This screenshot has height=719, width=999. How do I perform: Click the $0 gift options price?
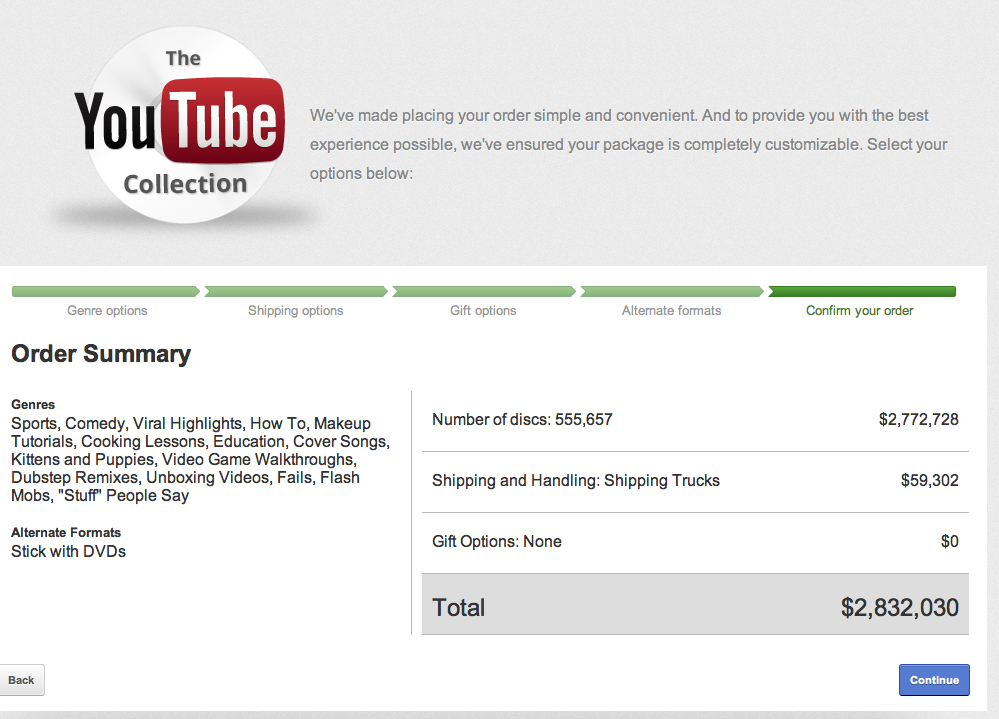pyautogui.click(x=949, y=541)
